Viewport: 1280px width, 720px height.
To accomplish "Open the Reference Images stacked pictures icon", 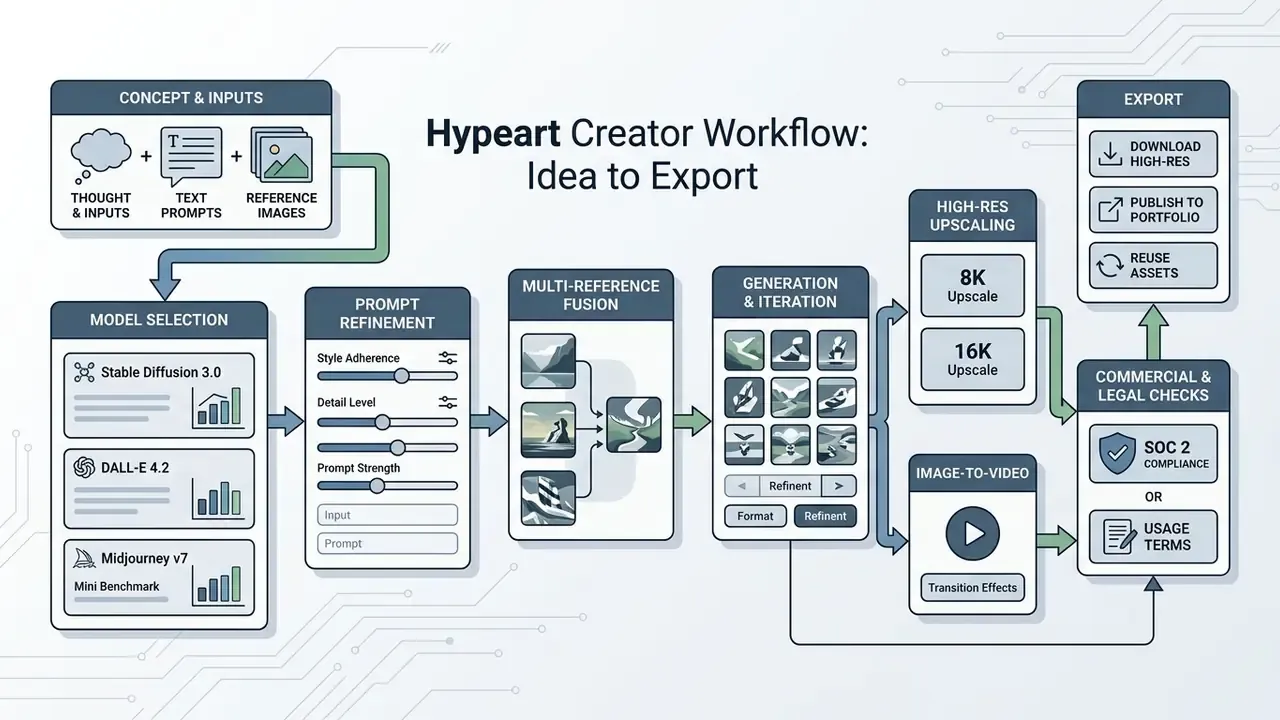I will point(282,156).
